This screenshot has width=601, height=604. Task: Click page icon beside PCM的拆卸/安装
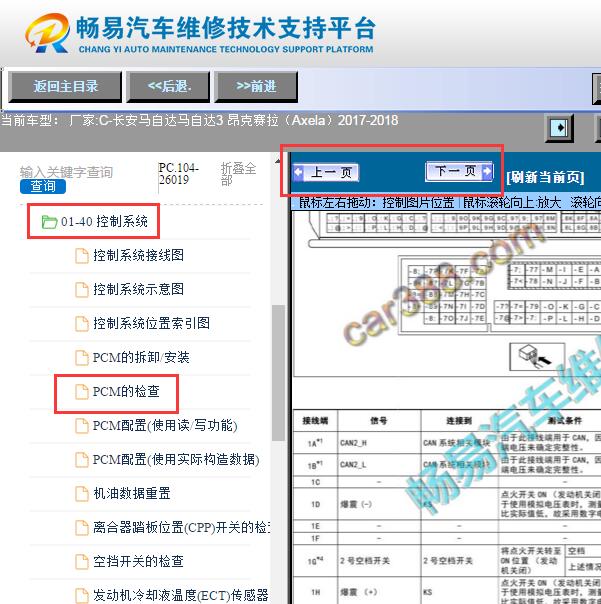82,358
